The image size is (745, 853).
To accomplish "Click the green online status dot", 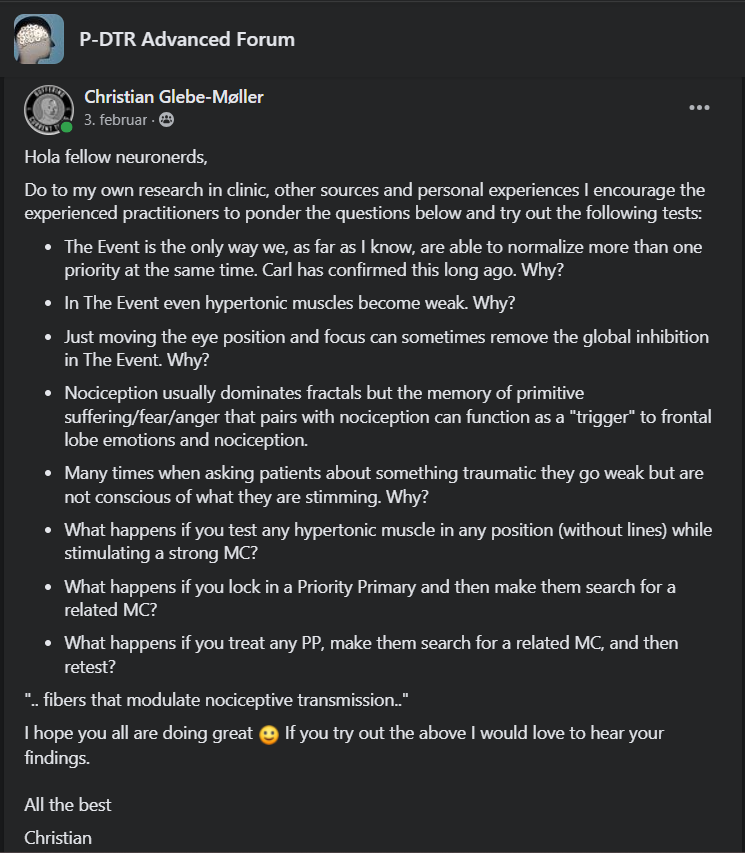I will click(67, 127).
